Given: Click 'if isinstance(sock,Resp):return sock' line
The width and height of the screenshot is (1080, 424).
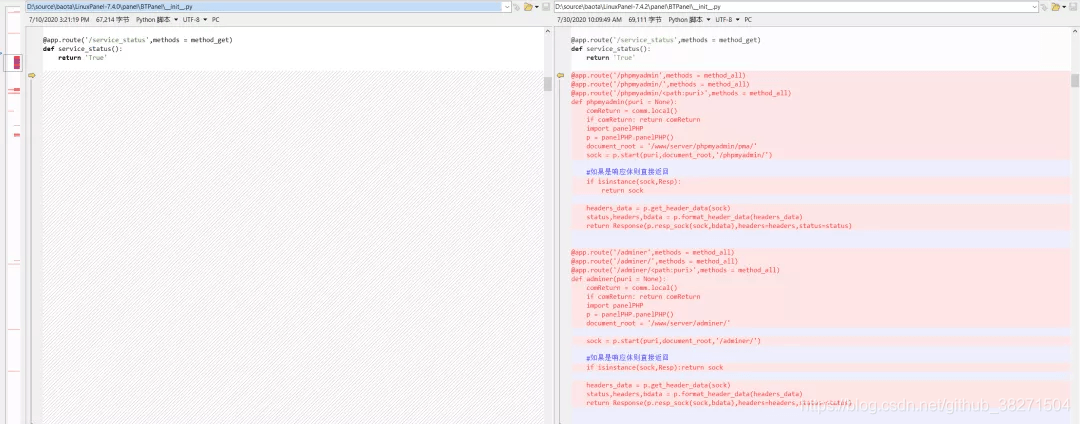Looking at the screenshot, I should [654, 368].
